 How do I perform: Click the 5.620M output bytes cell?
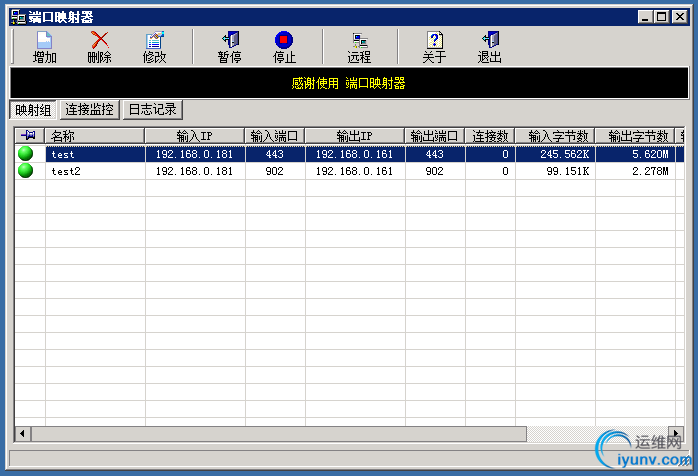(635, 154)
